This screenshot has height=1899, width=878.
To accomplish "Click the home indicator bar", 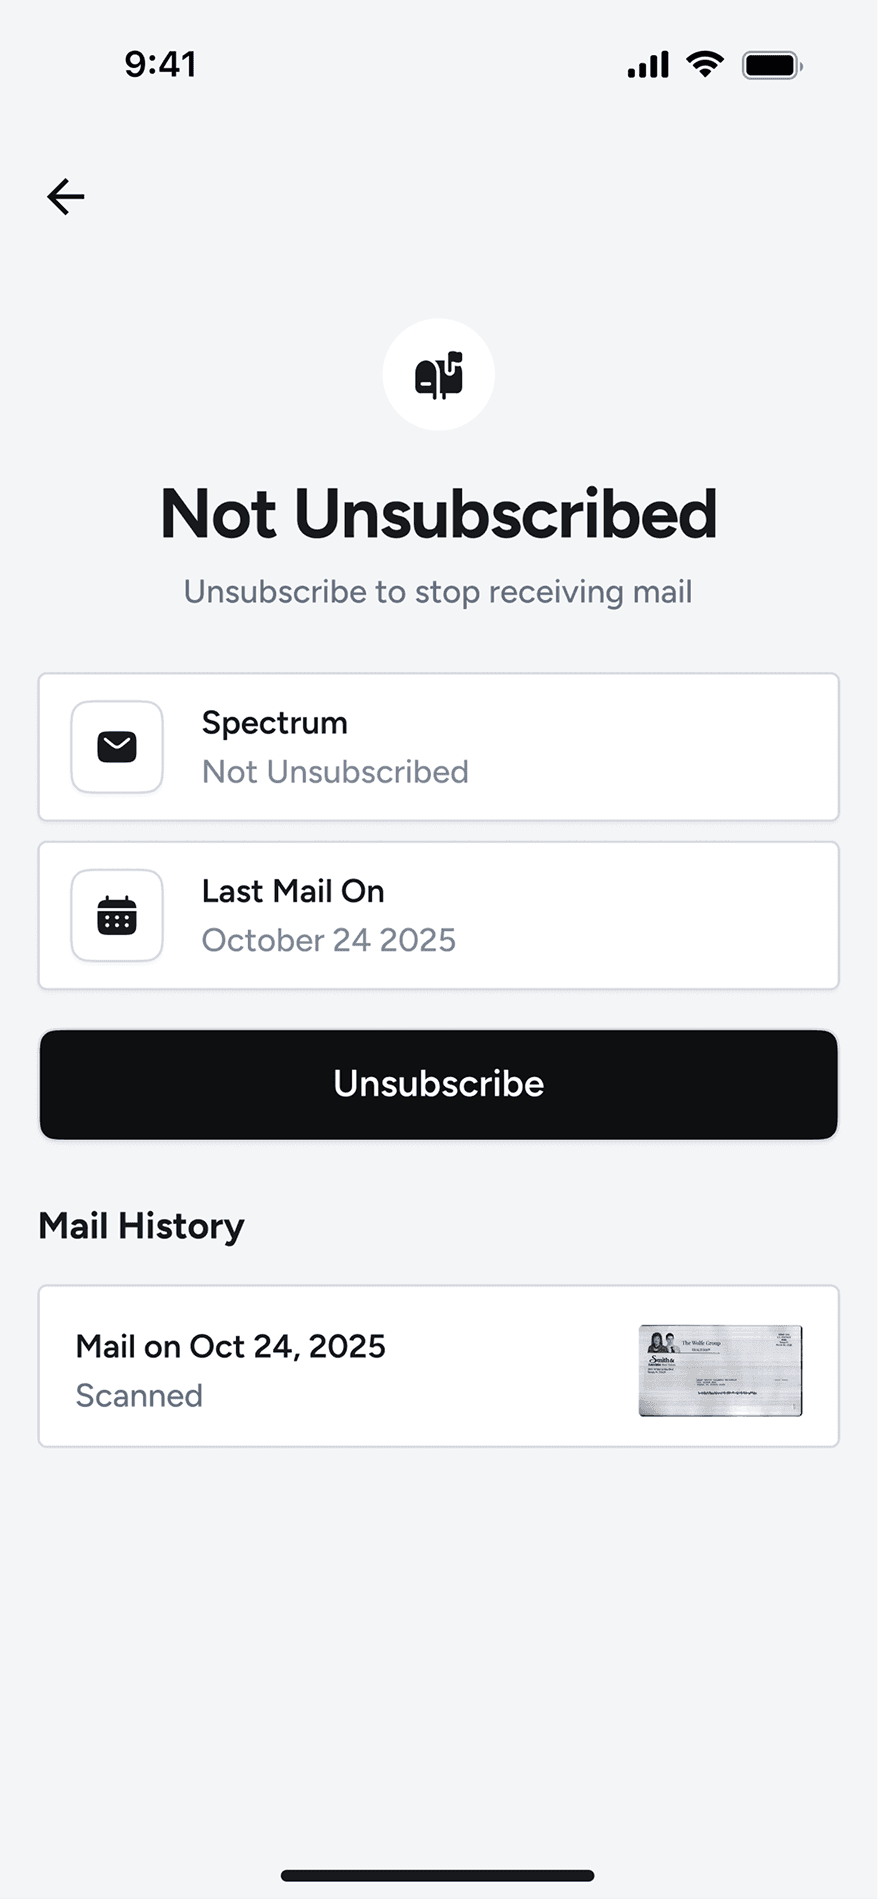I will pyautogui.click(x=438, y=1875).
